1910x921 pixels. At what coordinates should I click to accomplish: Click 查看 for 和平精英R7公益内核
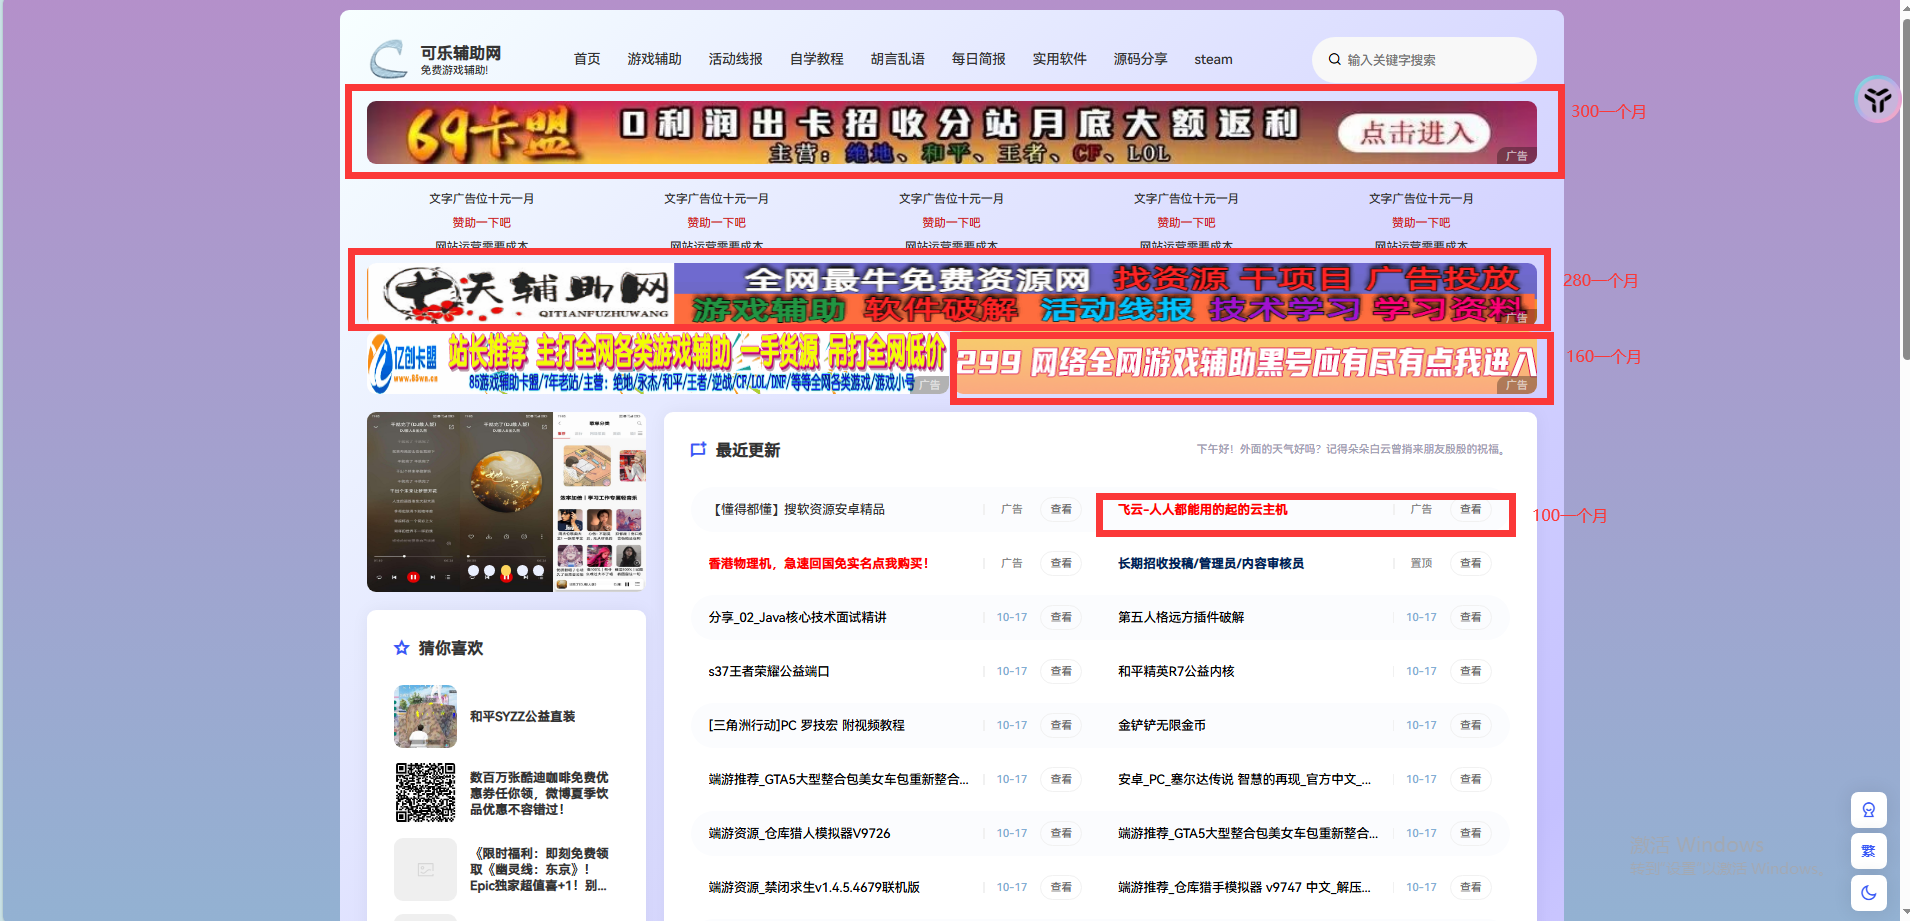[1470, 671]
